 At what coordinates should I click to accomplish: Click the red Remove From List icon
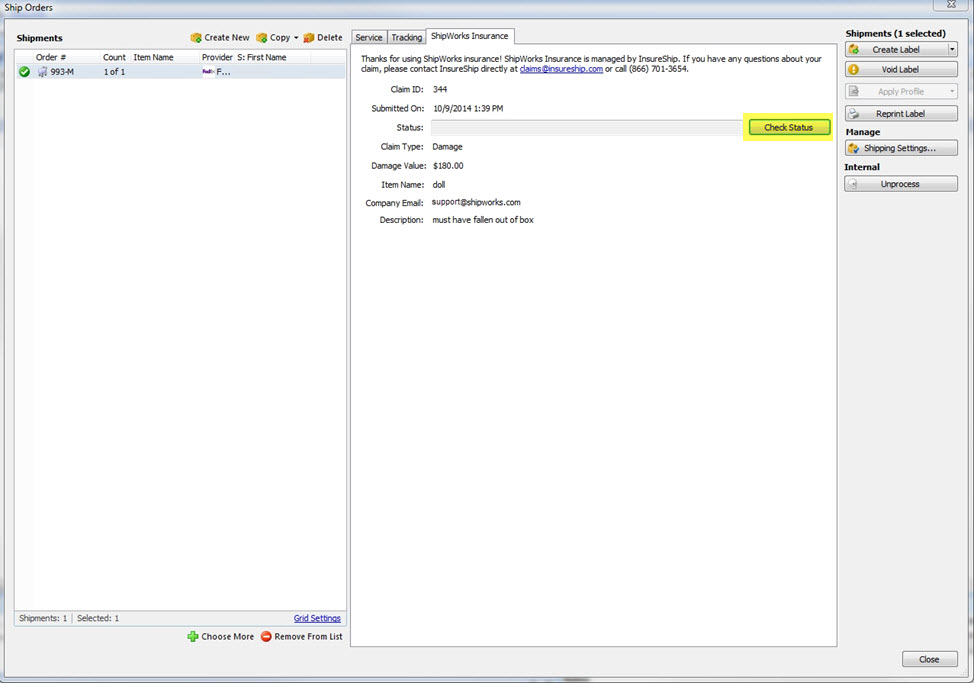pyautogui.click(x=266, y=636)
